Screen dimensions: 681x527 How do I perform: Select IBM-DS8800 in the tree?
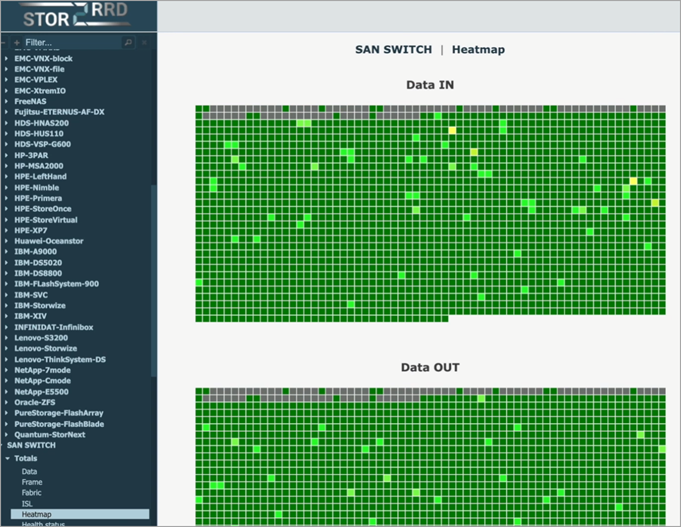(x=38, y=273)
